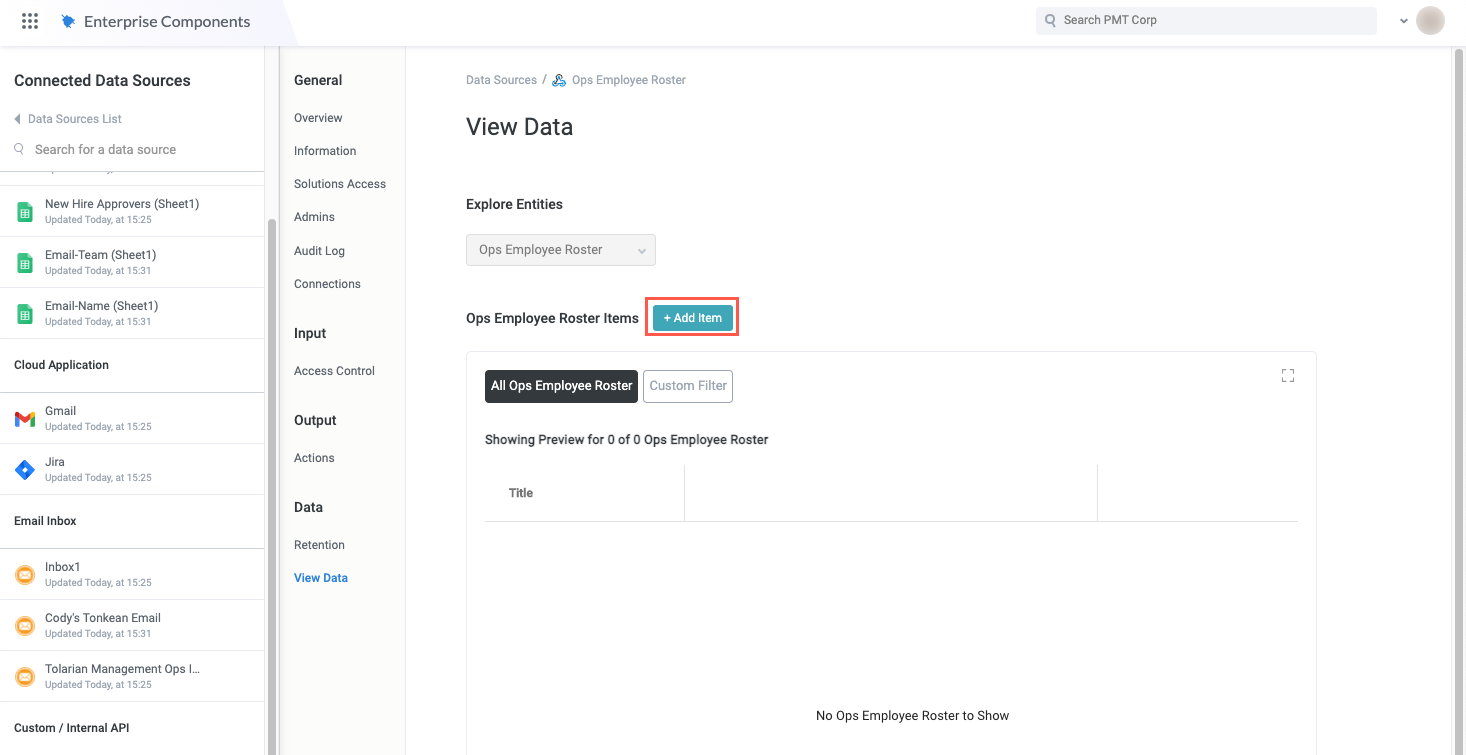
Task: Click the Gmail data source icon
Action: point(25,418)
